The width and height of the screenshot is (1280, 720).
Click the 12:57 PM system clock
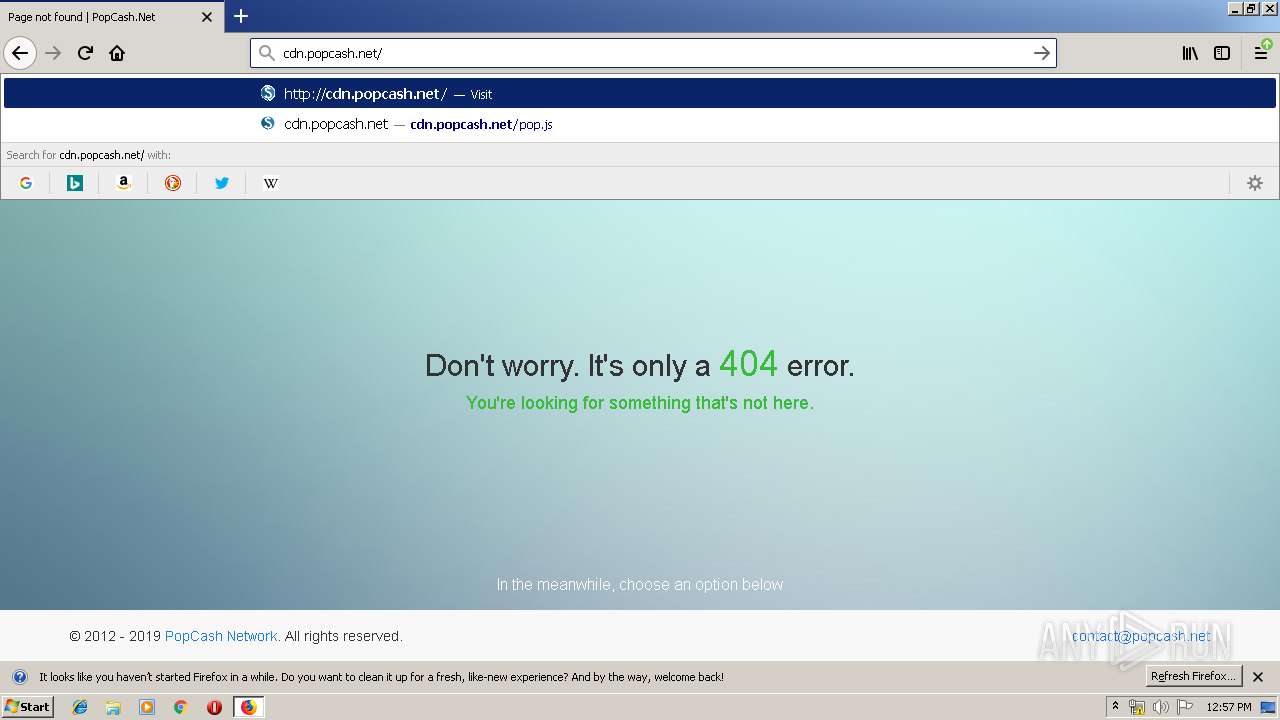(x=1229, y=707)
